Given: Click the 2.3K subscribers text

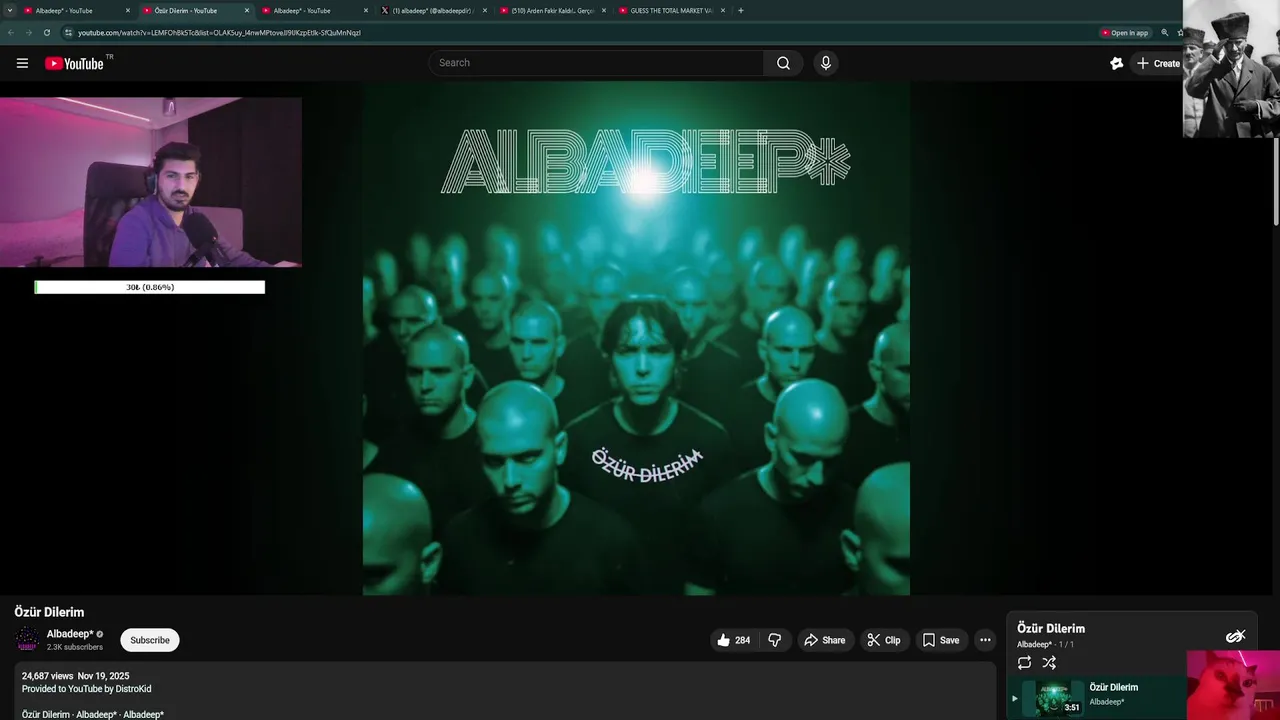Looking at the screenshot, I should click(x=75, y=647).
